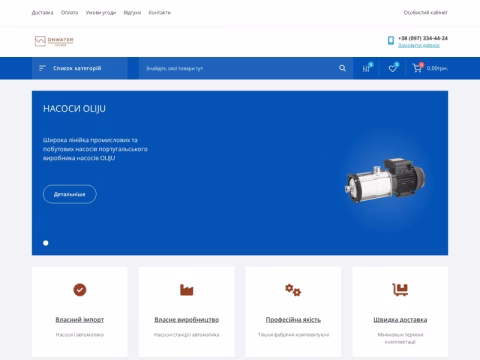
Task: Open the wishlist heart icon
Action: pyautogui.click(x=392, y=68)
